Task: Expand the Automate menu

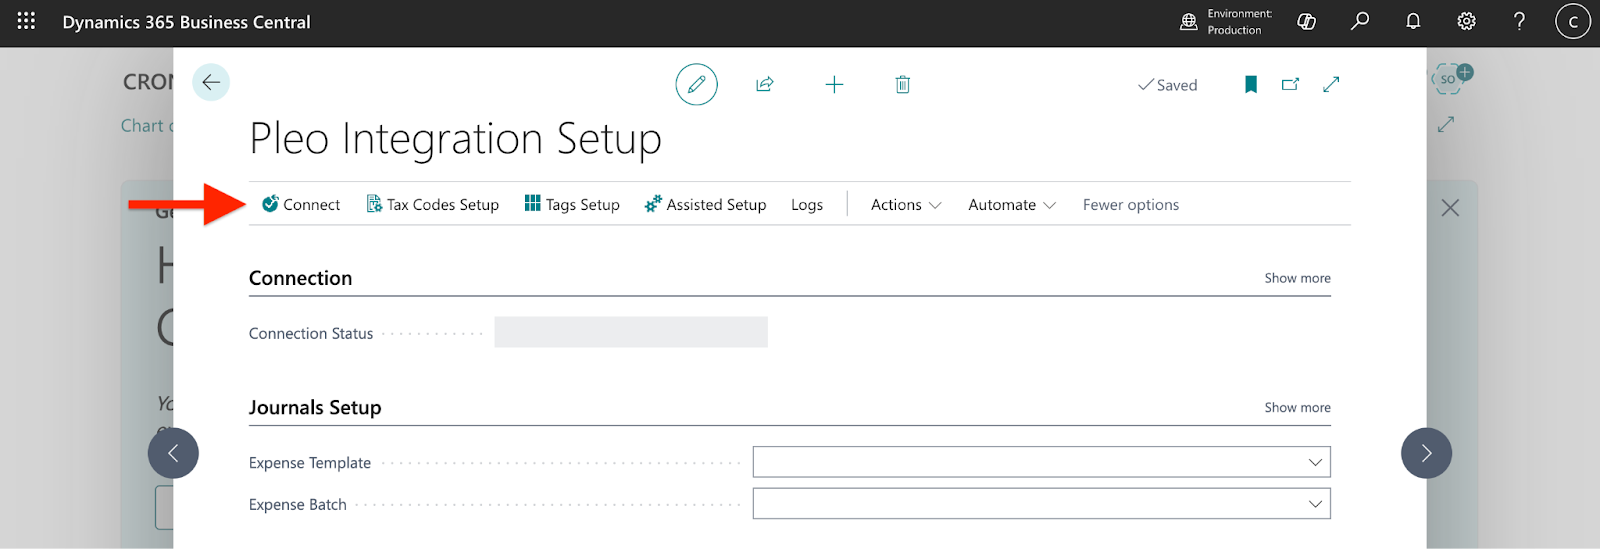Action: pyautogui.click(x=1011, y=205)
